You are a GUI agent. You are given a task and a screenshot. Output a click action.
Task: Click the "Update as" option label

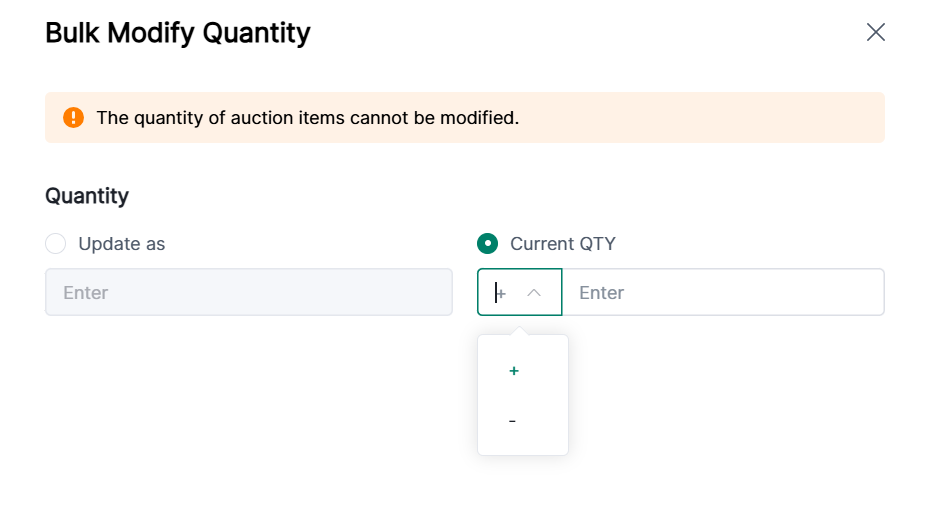pyautogui.click(x=122, y=244)
